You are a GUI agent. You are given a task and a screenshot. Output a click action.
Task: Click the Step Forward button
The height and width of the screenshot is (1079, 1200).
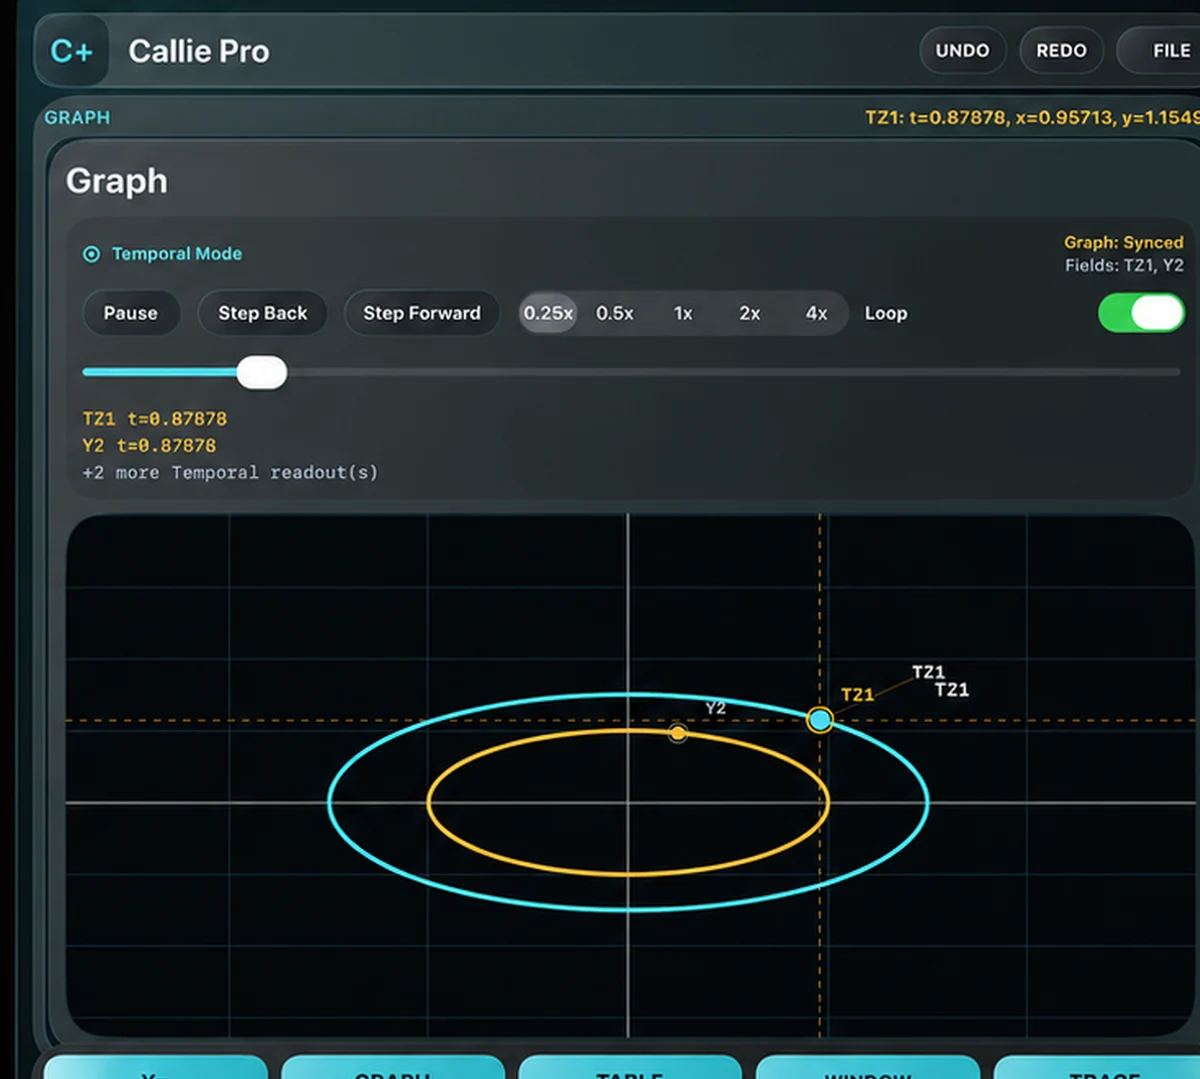(421, 313)
